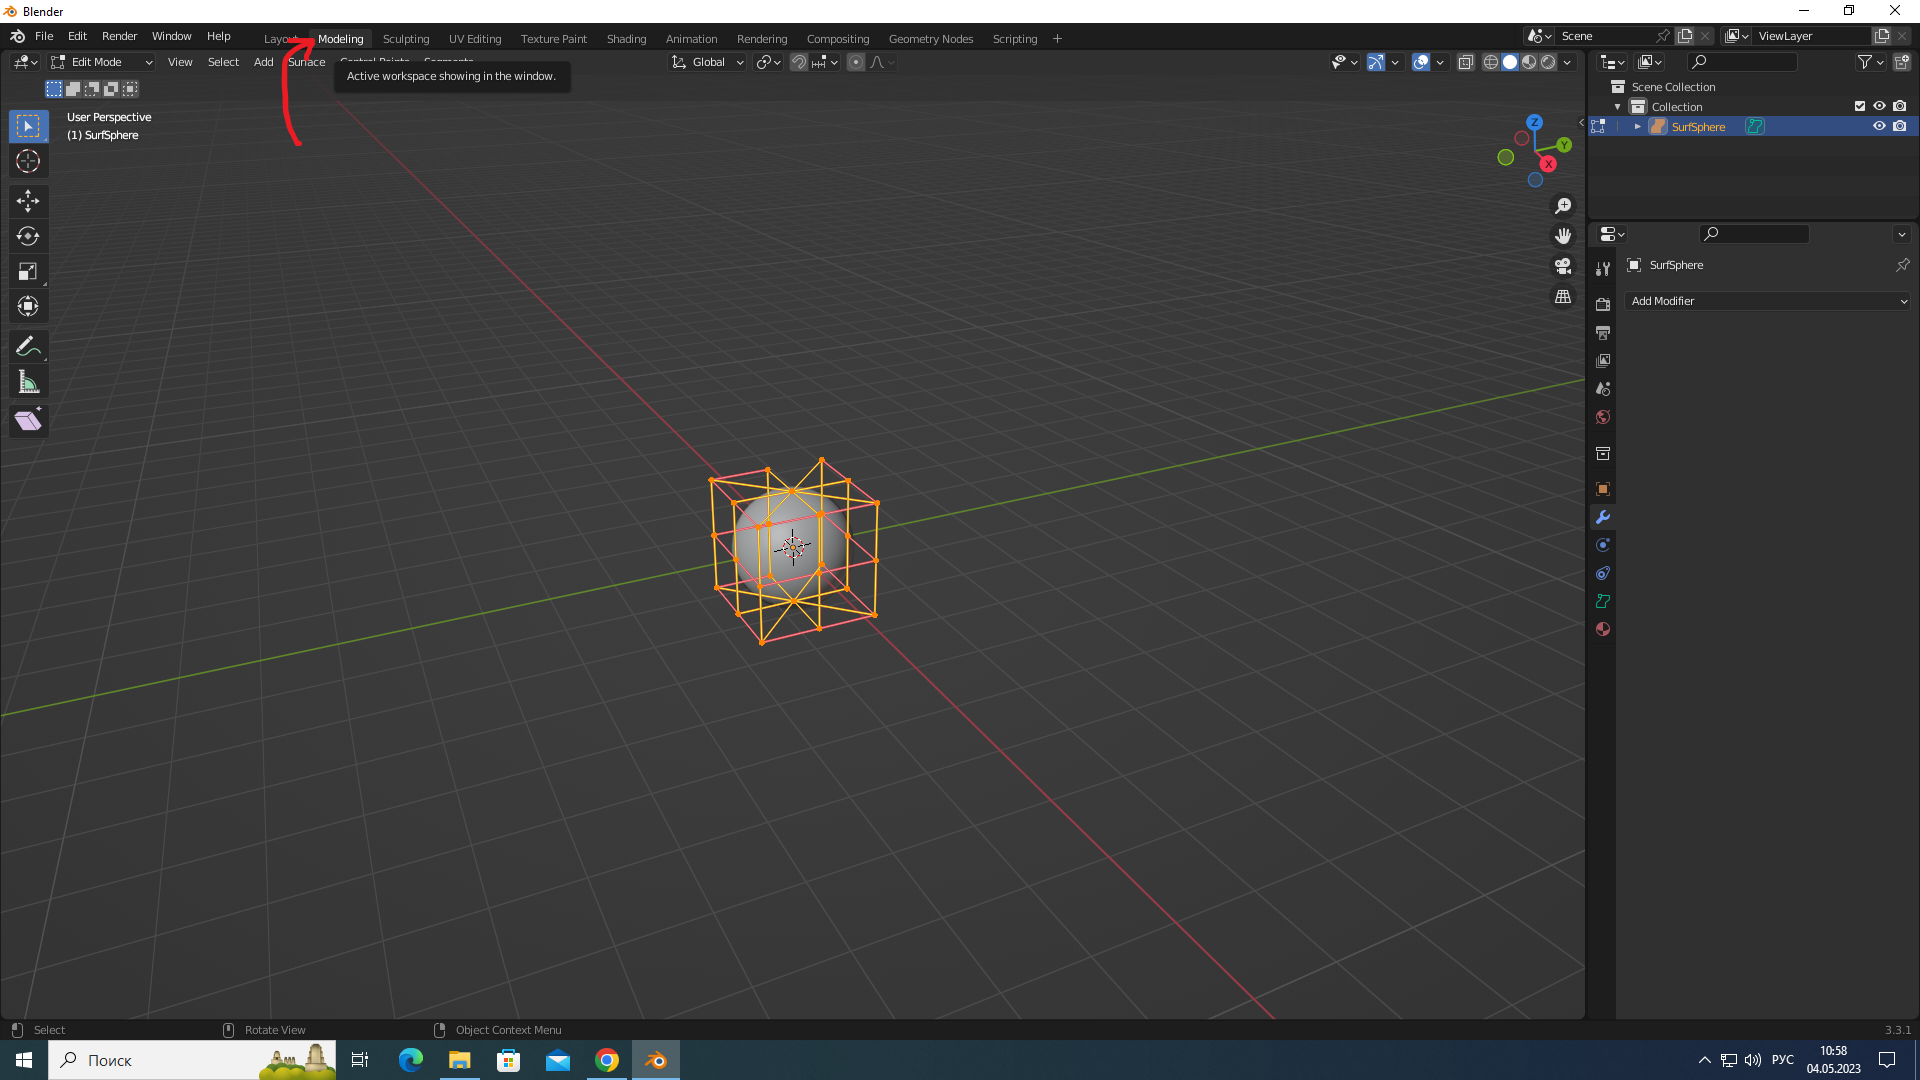Switch to Sculpting workspace tab
This screenshot has height=1080, width=1920.
click(x=406, y=39)
